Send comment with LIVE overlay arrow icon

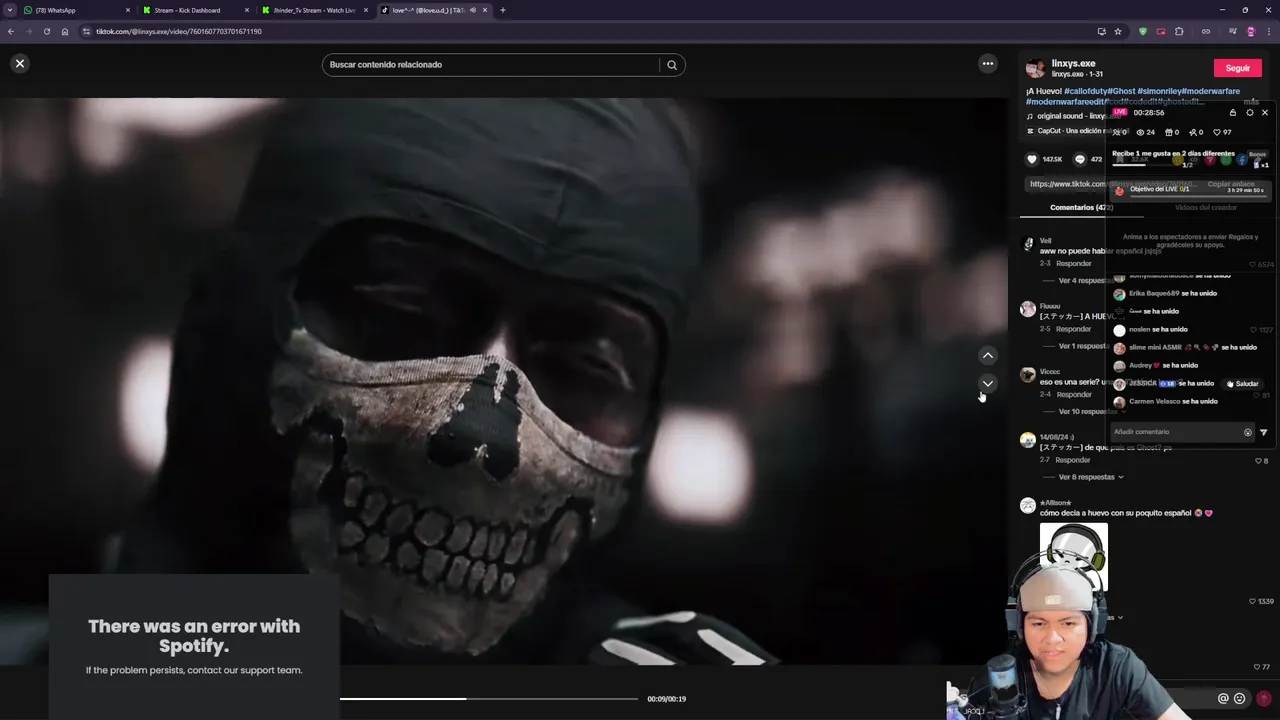point(1264,432)
